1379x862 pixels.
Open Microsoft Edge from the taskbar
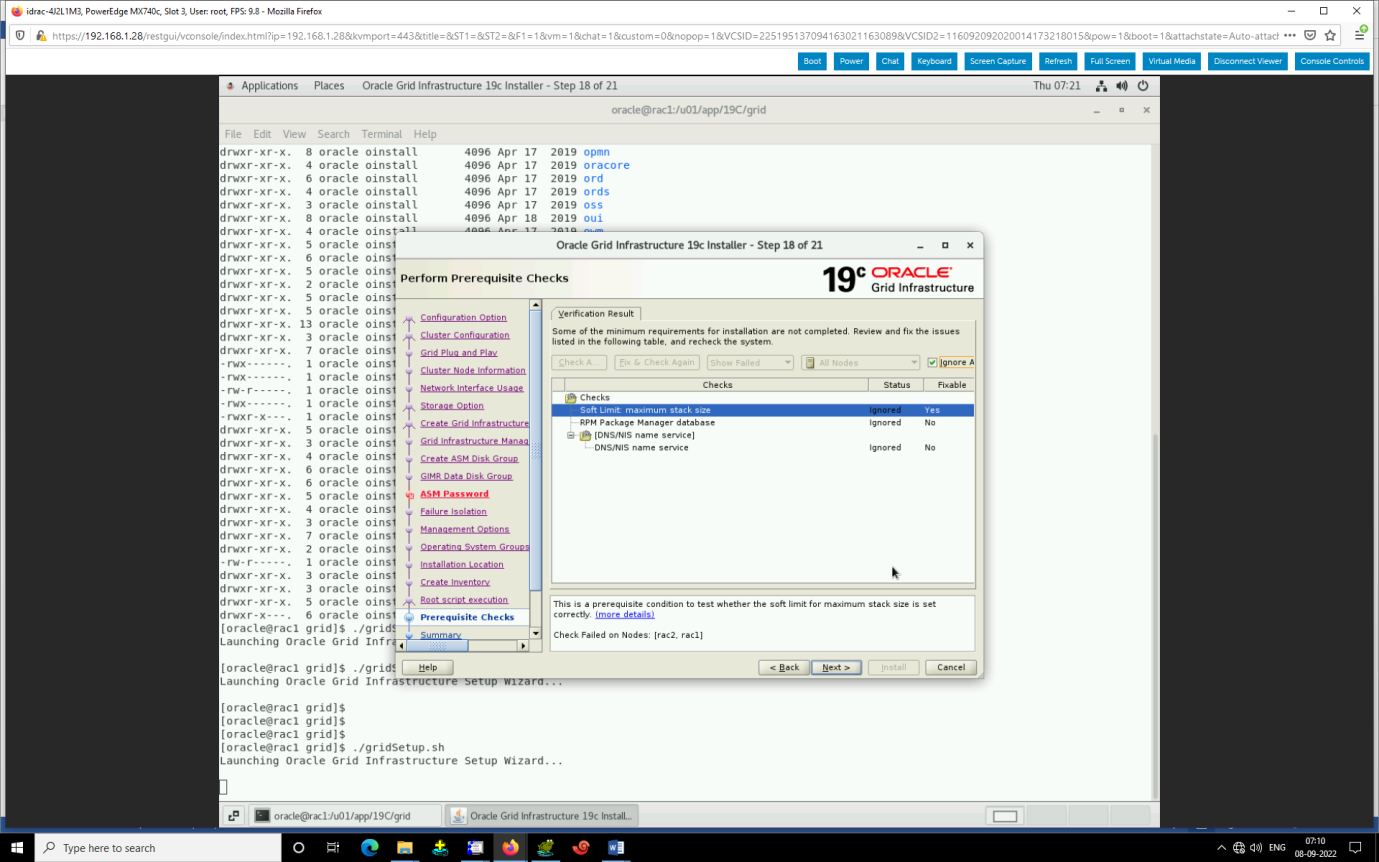(x=369, y=847)
